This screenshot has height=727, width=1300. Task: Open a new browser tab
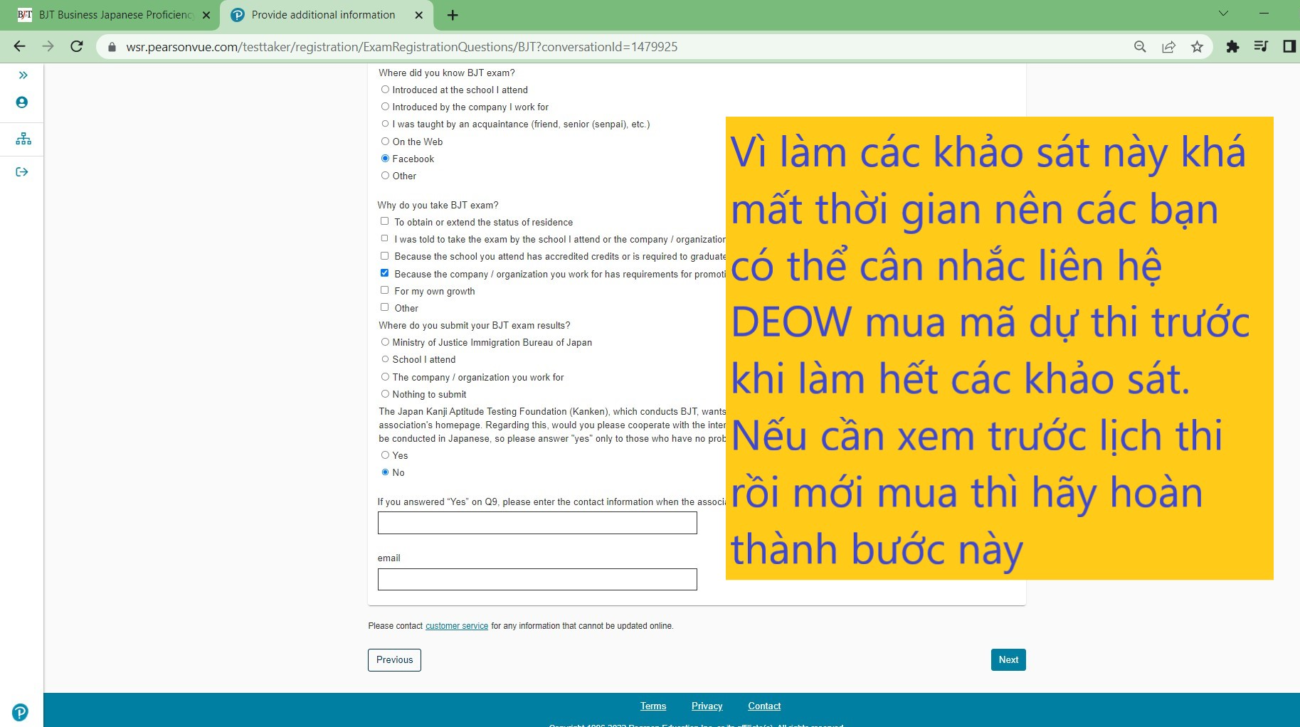(452, 15)
